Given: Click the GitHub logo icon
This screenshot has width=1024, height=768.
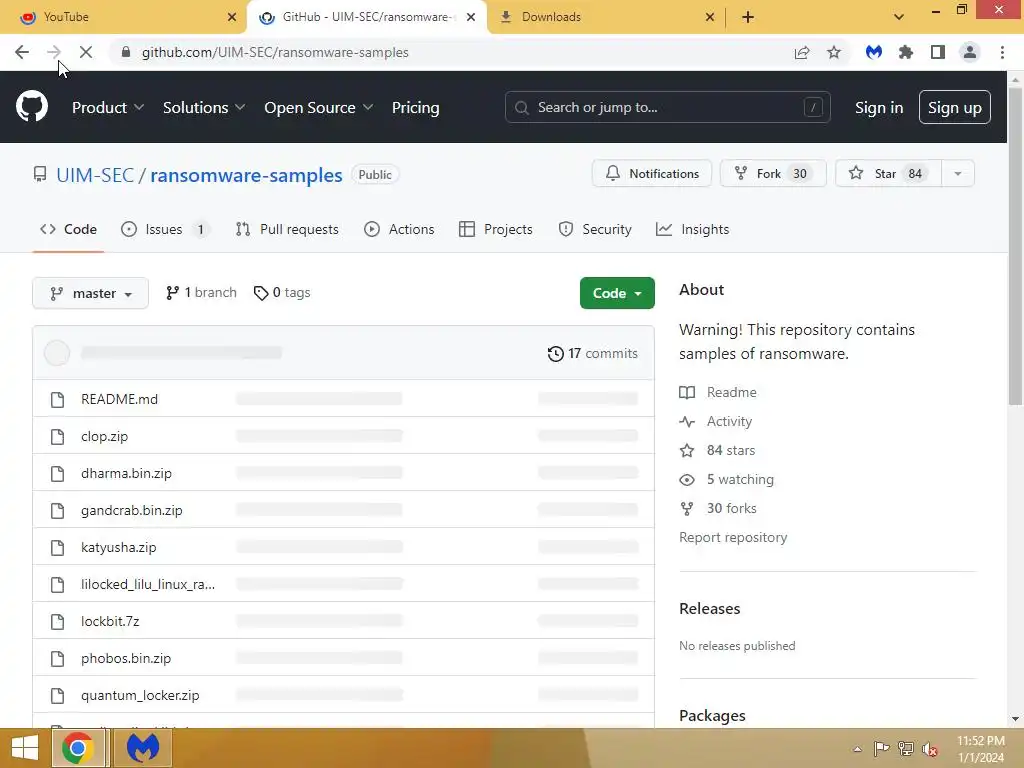Looking at the screenshot, I should tap(31, 107).
